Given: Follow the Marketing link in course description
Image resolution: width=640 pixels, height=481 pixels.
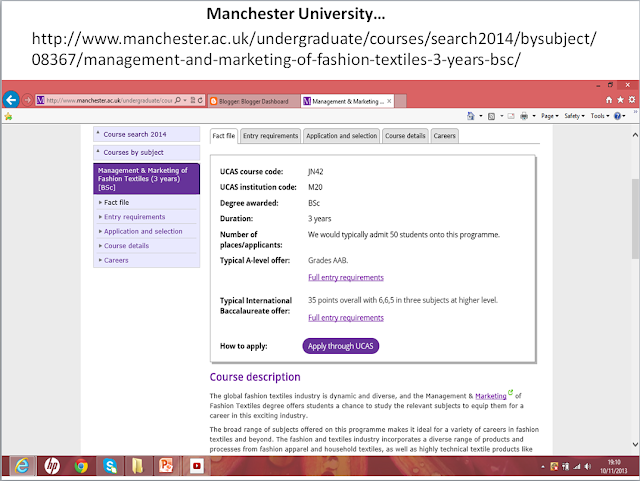Looking at the screenshot, I should [x=491, y=396].
